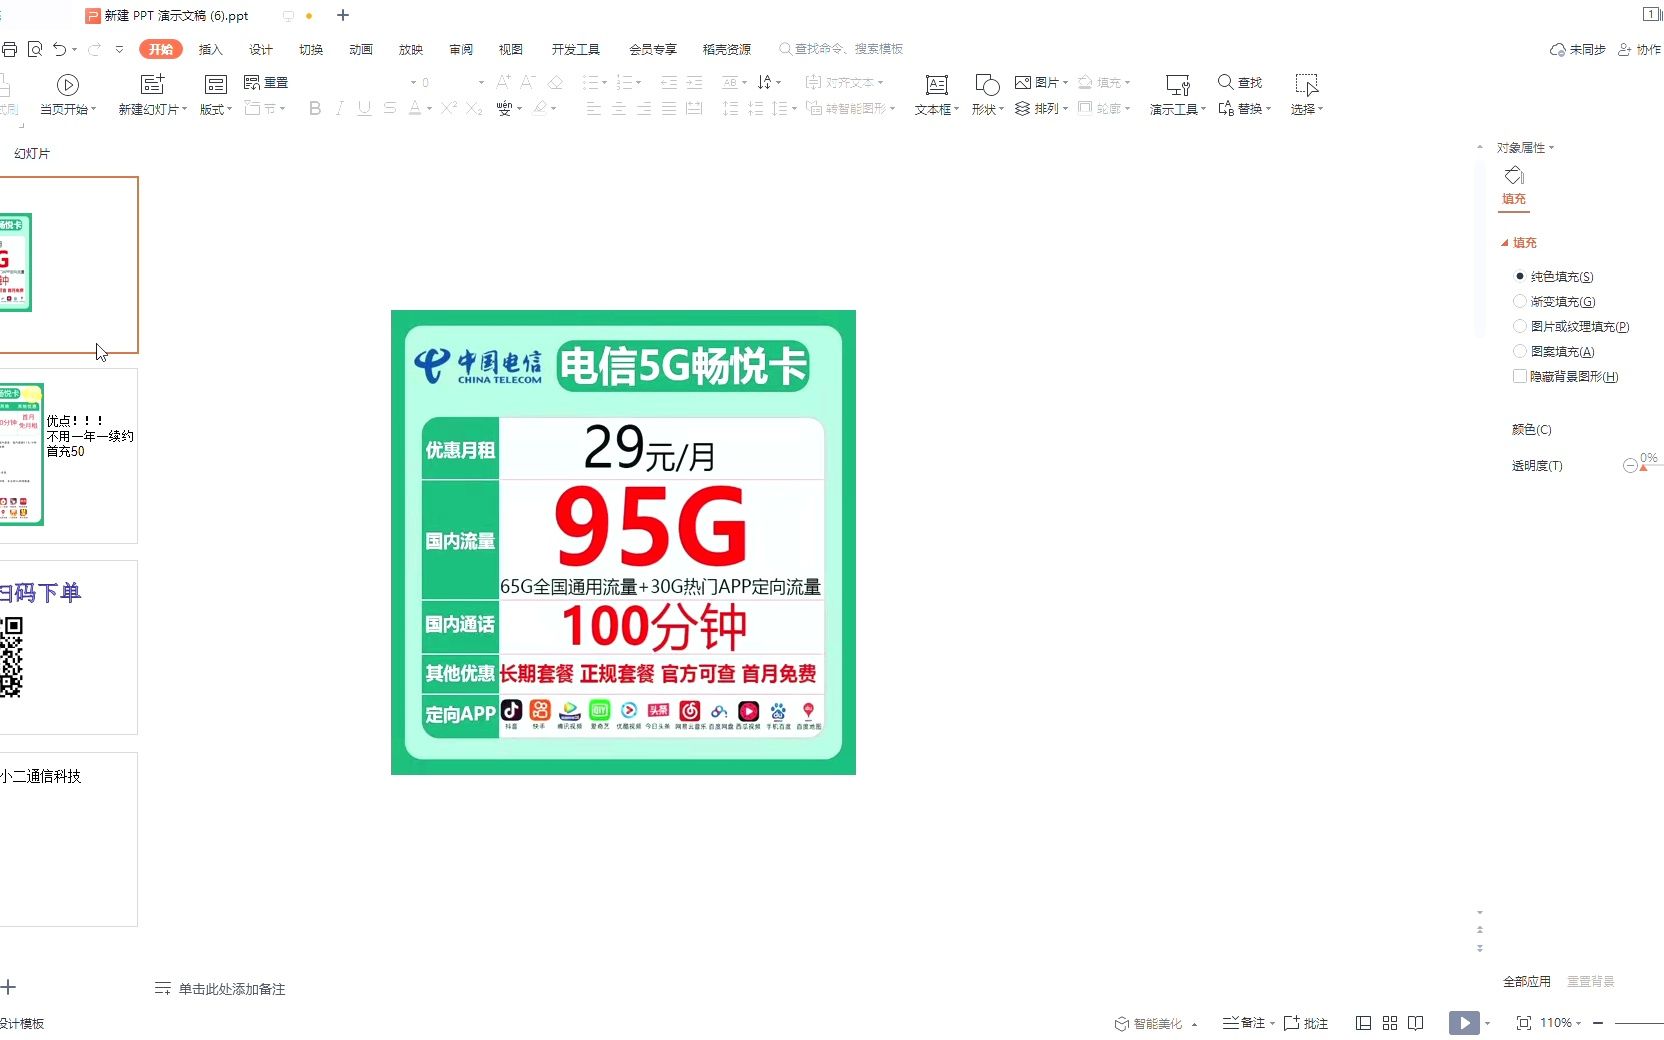Switch to reading view icon
This screenshot has width=1664, height=1040.
click(1416, 1023)
